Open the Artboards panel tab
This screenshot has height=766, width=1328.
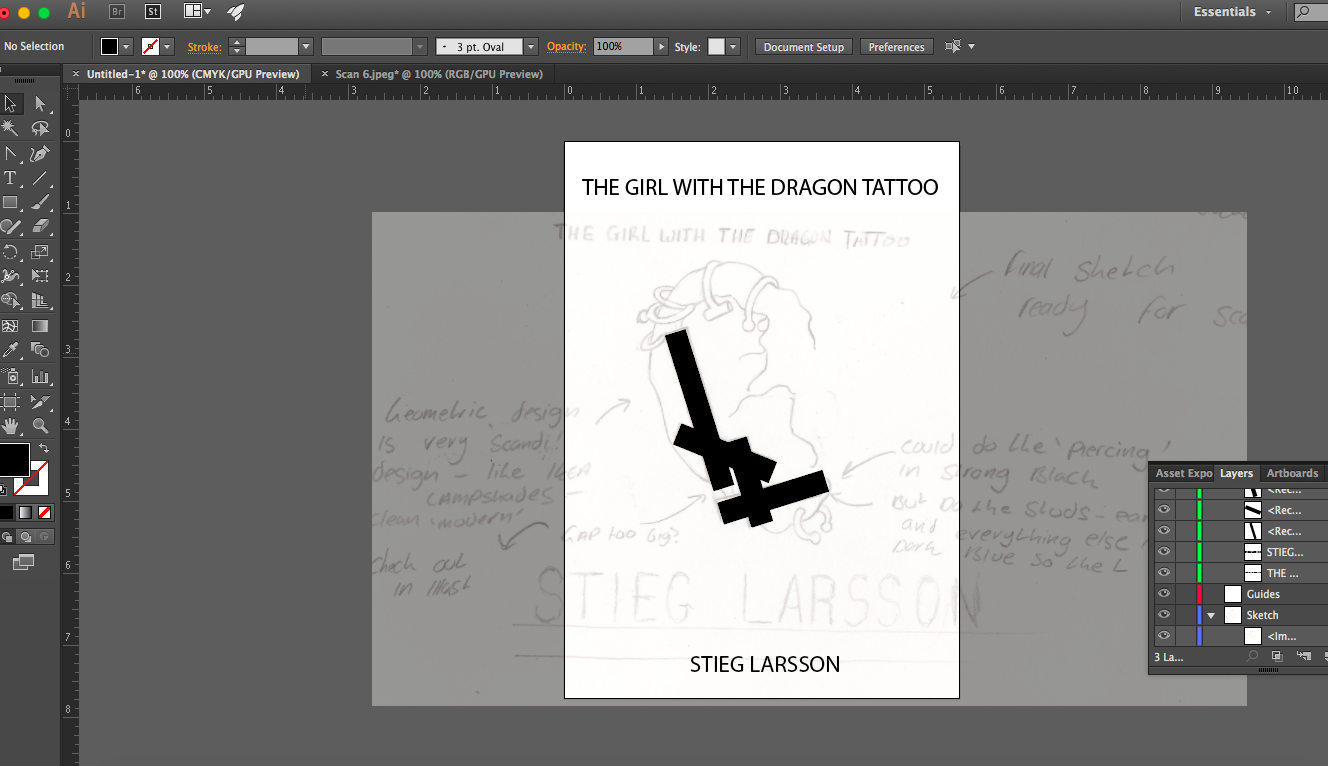[1292, 473]
